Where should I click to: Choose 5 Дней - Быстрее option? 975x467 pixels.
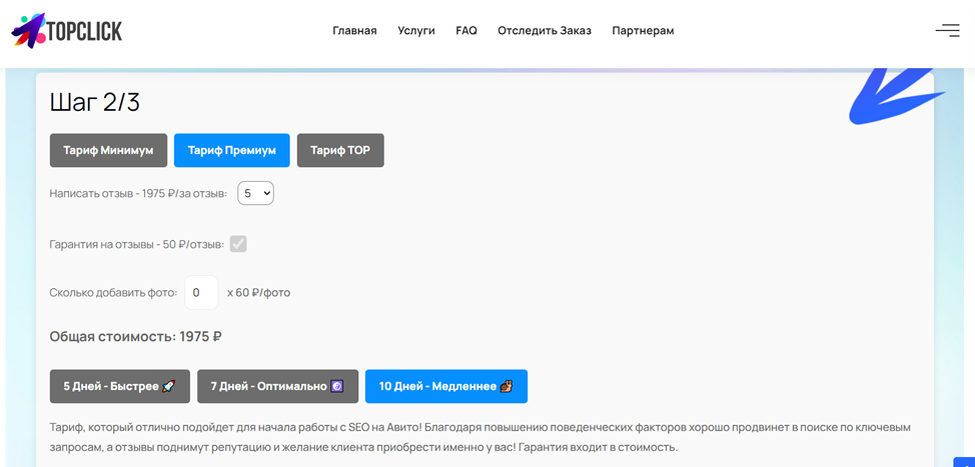pyautogui.click(x=119, y=386)
